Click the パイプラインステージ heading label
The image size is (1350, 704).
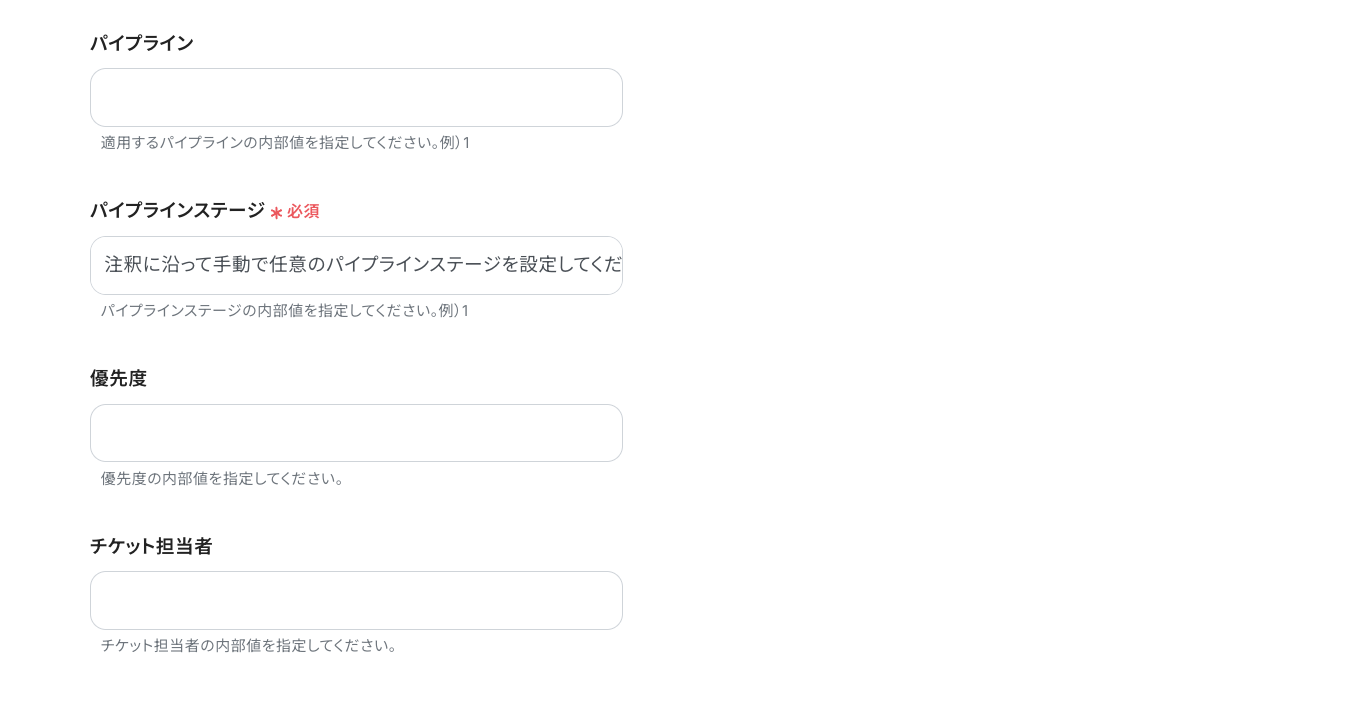(x=177, y=211)
